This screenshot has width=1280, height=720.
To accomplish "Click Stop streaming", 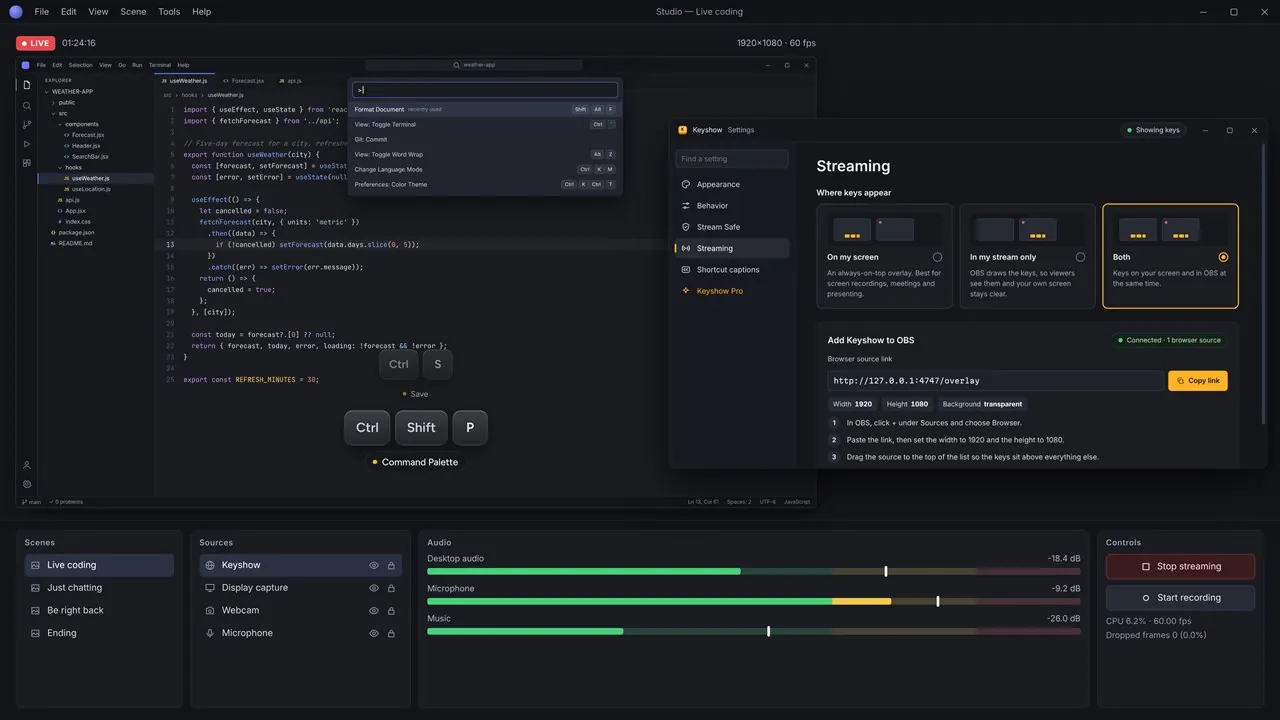I will [1180, 566].
